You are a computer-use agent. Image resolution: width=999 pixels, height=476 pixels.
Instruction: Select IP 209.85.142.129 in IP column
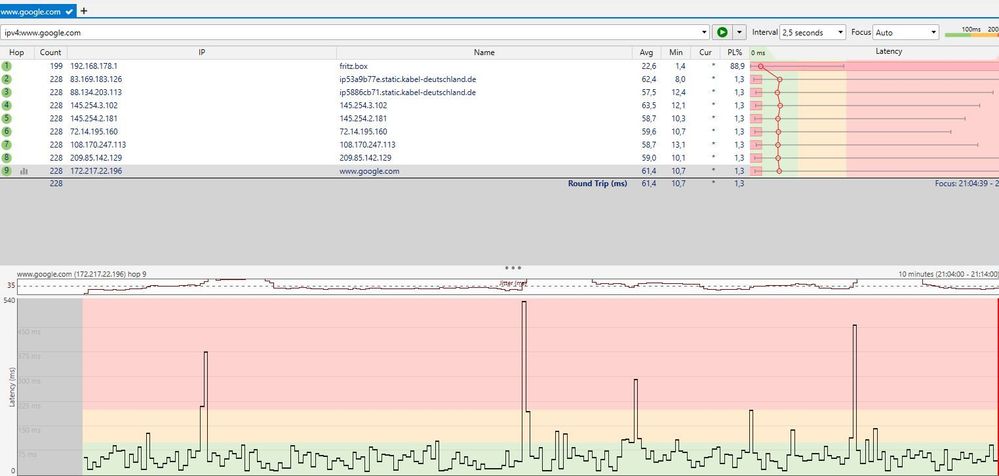tap(96, 157)
